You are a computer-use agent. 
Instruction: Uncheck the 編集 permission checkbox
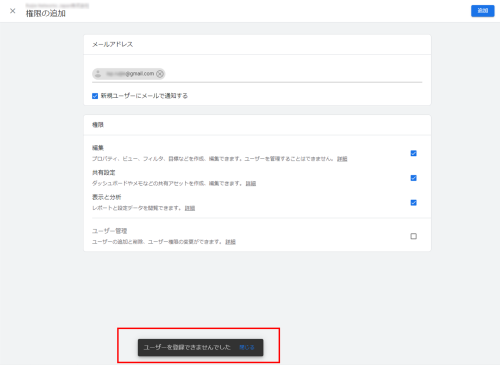coord(413,153)
